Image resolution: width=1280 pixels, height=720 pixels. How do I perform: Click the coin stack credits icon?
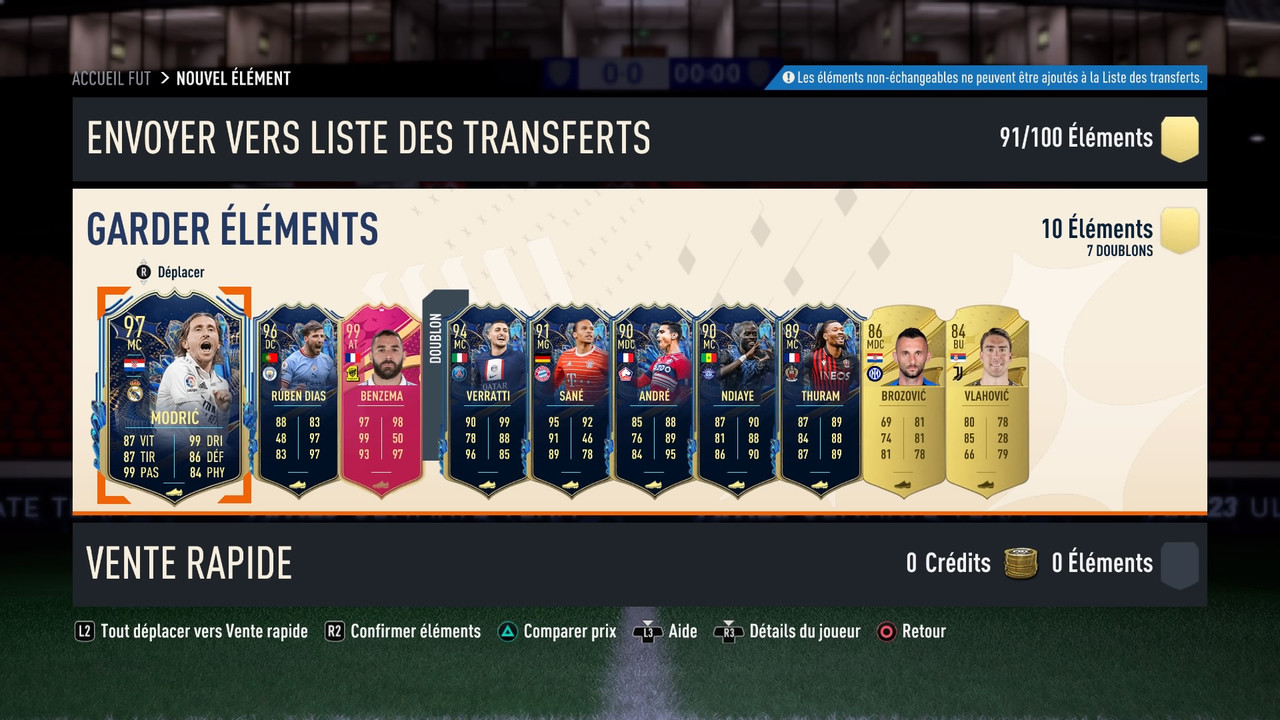(1021, 563)
